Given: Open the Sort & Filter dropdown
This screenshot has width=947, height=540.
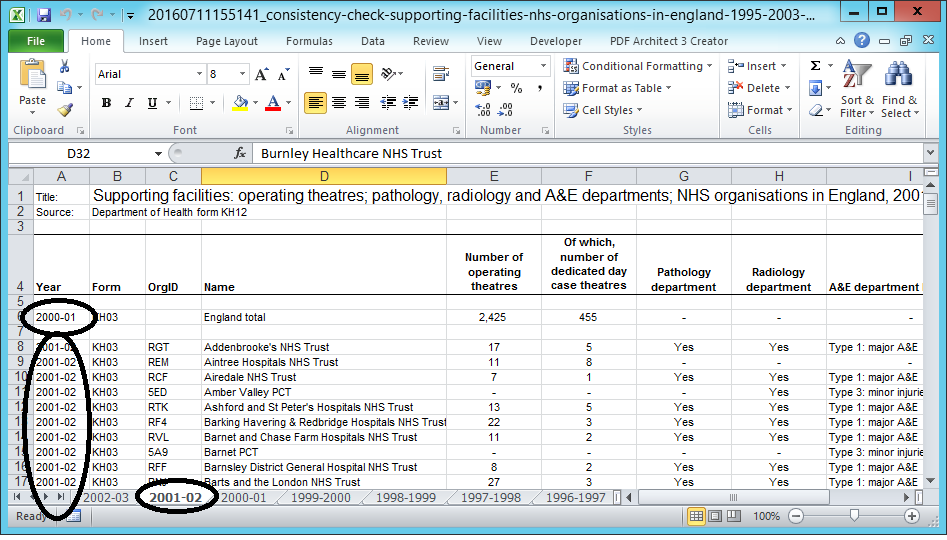Looking at the screenshot, I should click(x=857, y=89).
